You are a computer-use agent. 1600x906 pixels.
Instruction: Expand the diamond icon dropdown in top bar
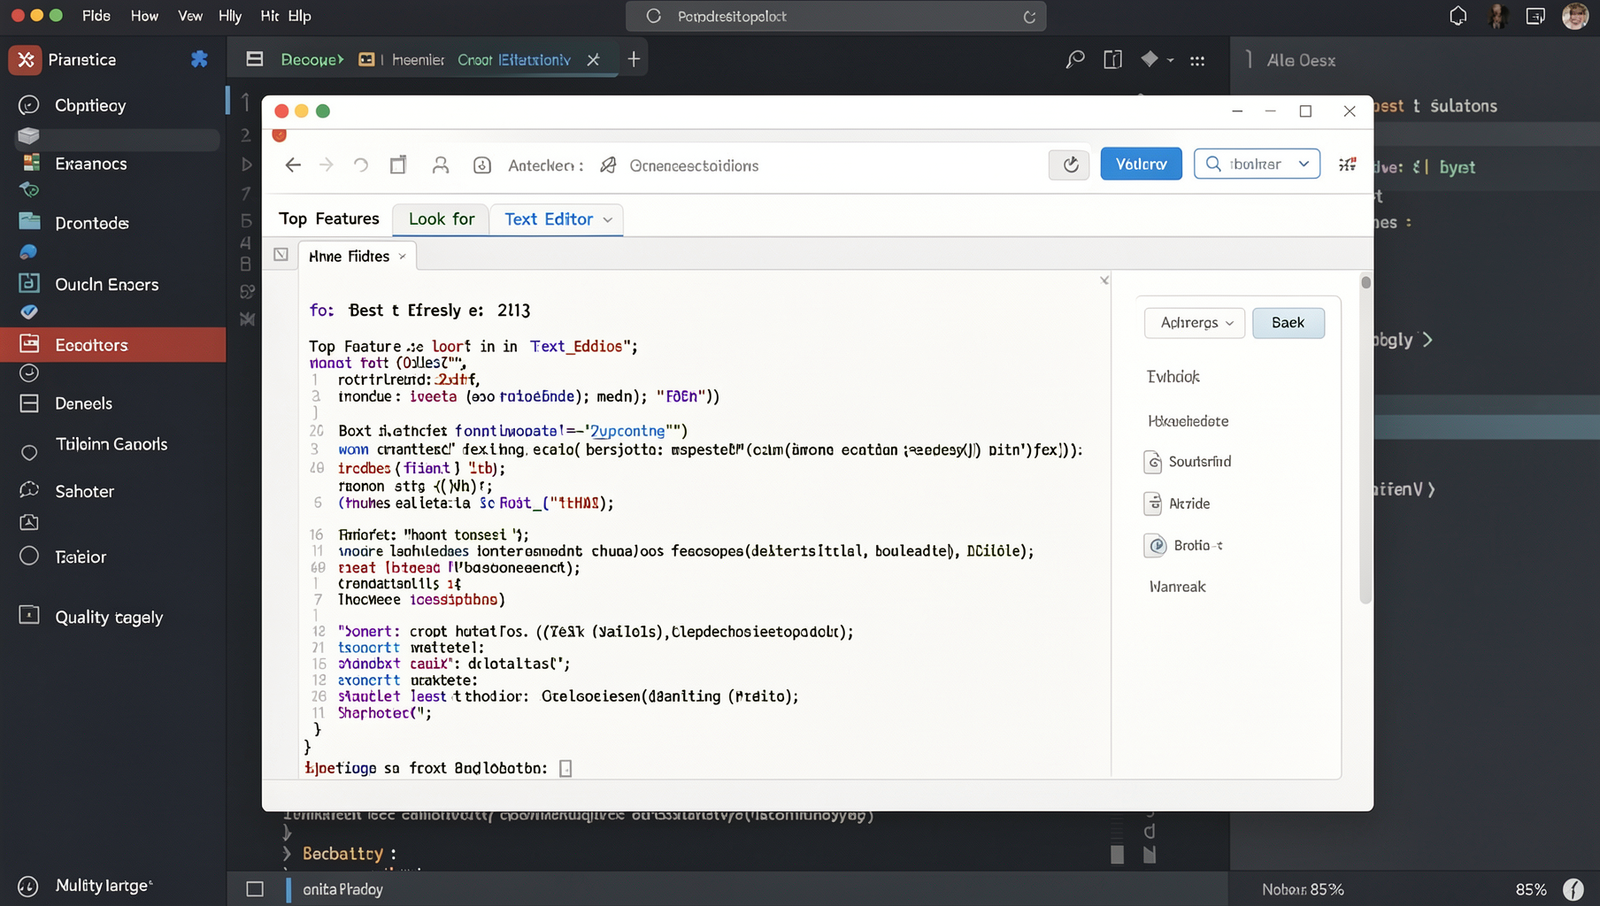1170,60
